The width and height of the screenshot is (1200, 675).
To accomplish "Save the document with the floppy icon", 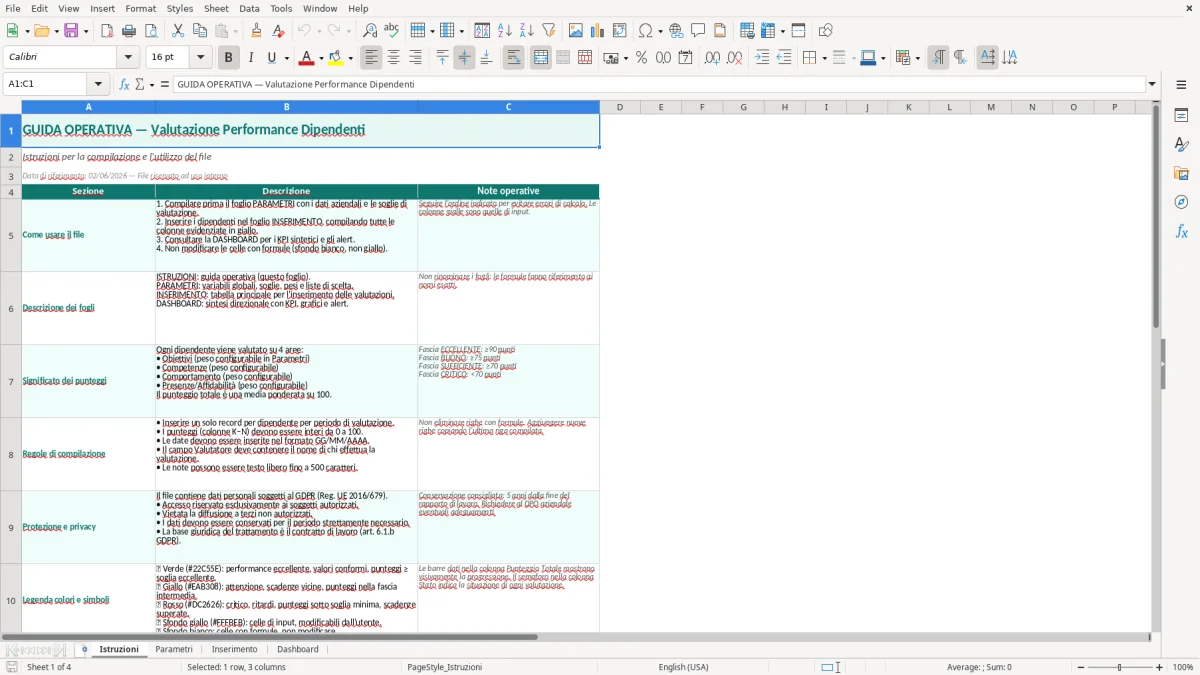I will pyautogui.click(x=71, y=31).
